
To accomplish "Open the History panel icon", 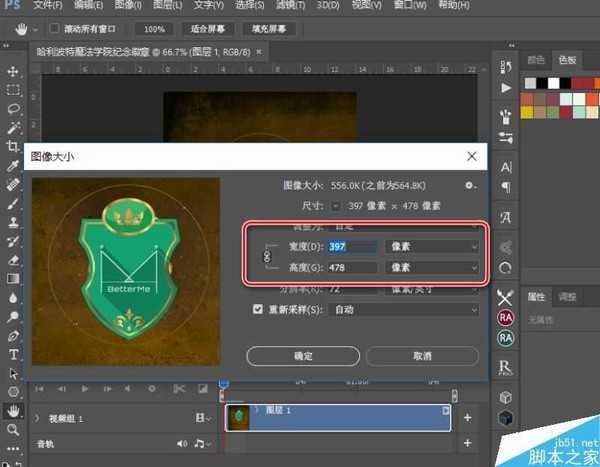I will tap(506, 70).
